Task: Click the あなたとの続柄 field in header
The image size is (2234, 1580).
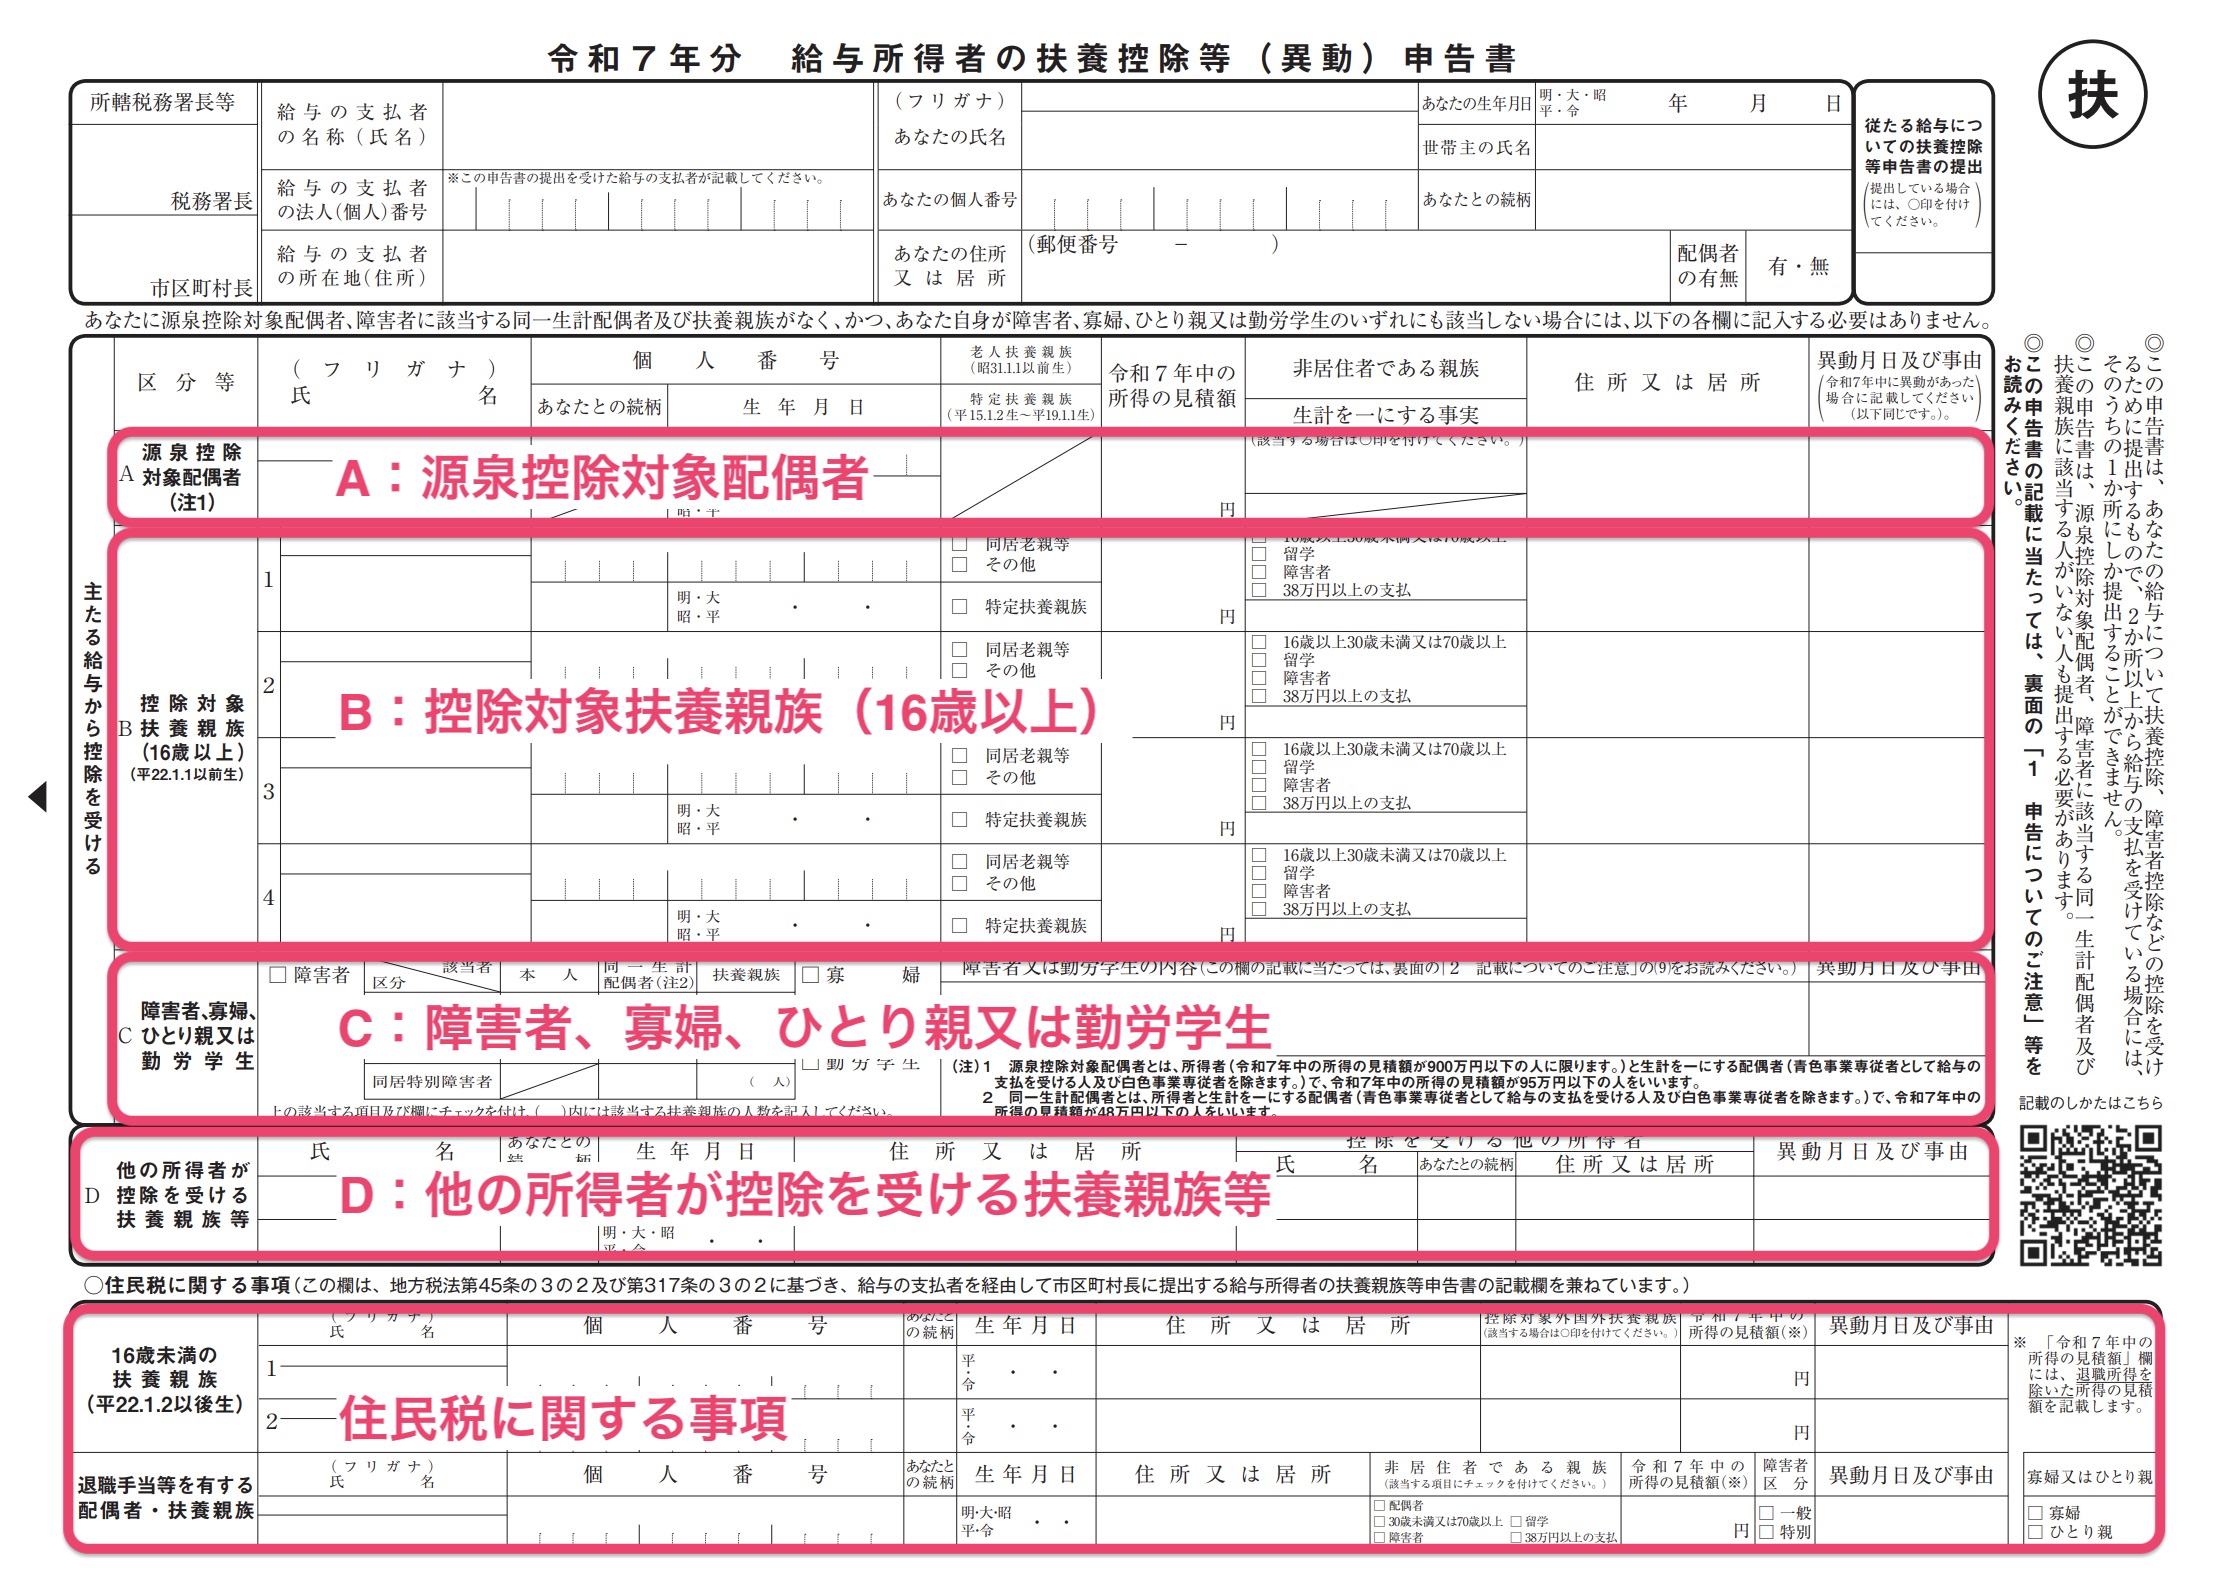Action: [x=1692, y=200]
